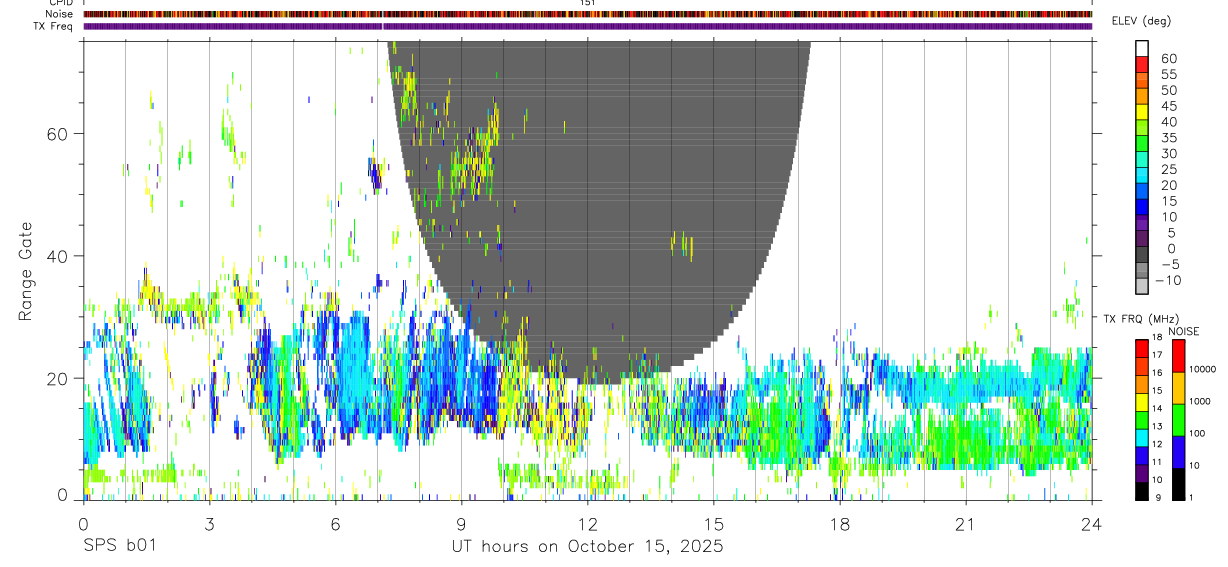Click the x-axis tick label "24" UT hours
1228x567 pixels.
pos(1091,524)
